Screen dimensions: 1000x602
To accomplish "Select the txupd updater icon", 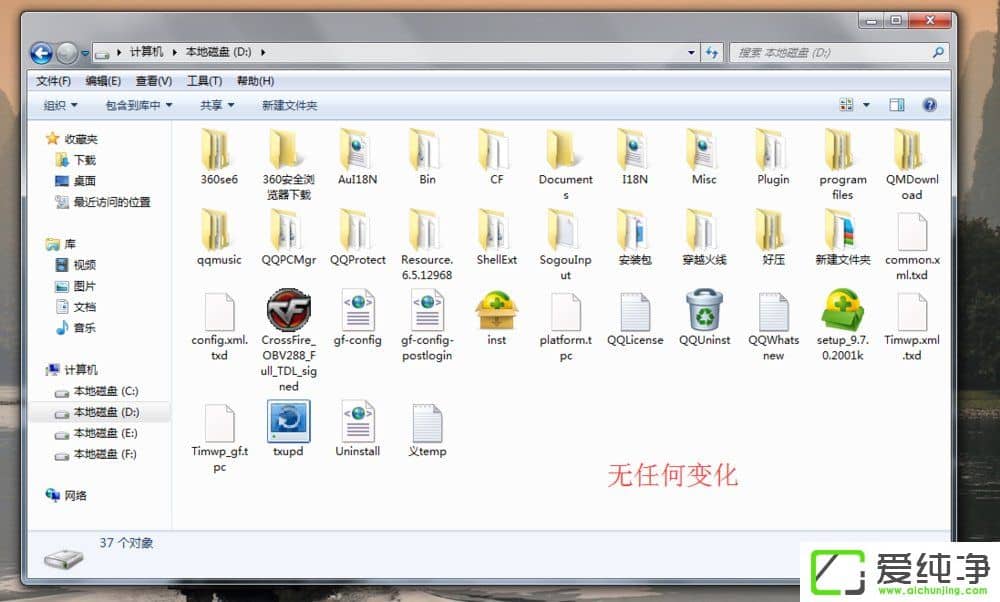I will coord(288,421).
